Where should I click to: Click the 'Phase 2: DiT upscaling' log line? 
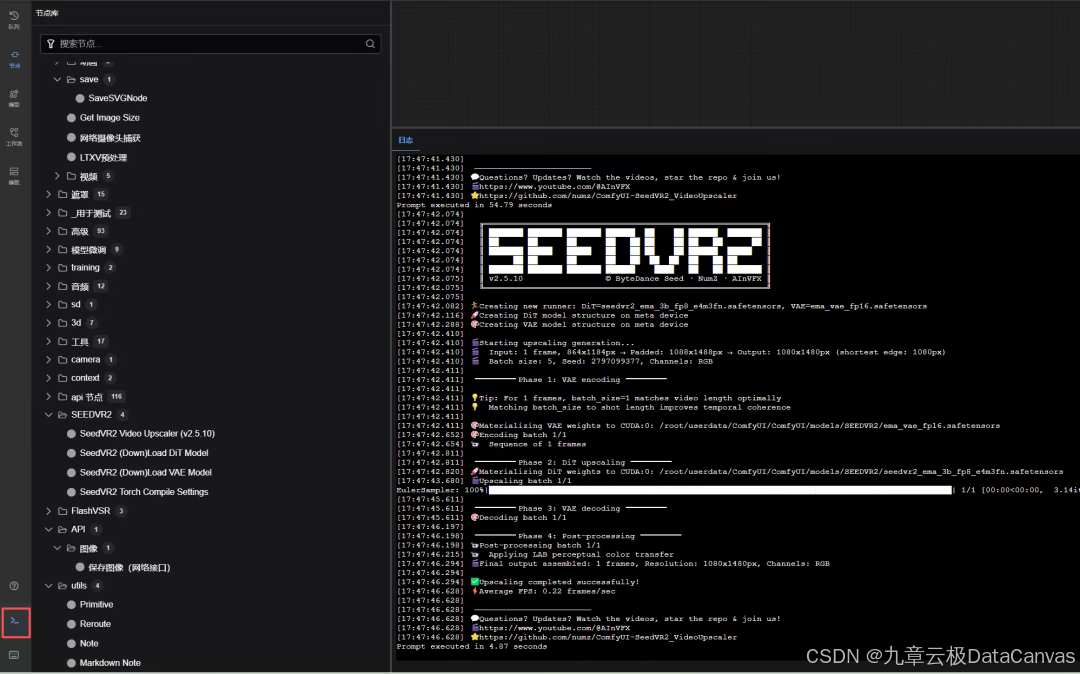click(572, 463)
